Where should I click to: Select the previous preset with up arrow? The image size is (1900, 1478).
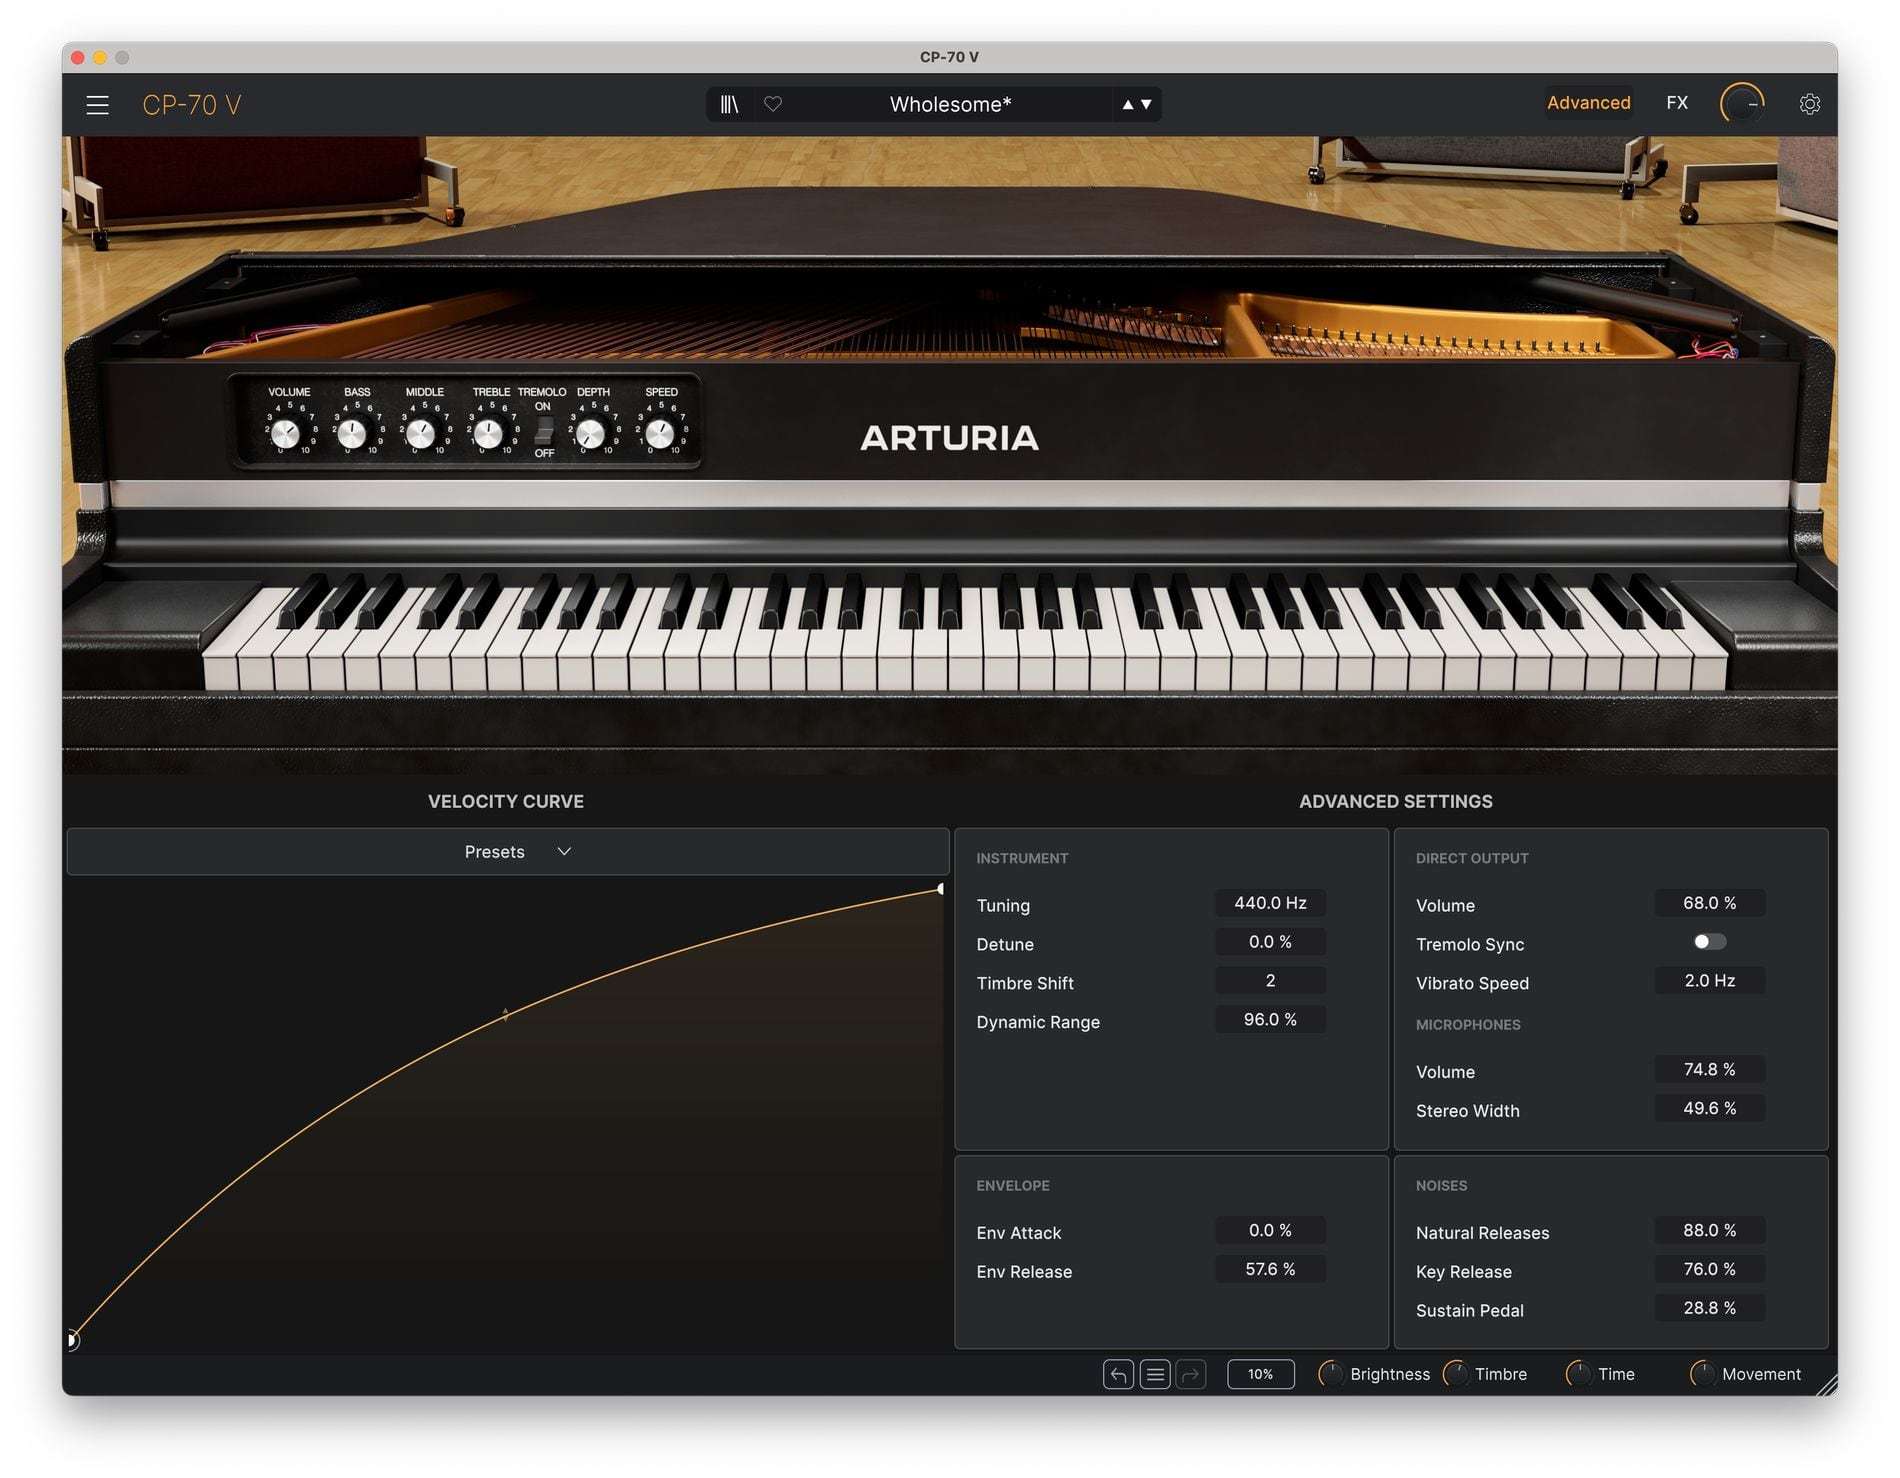(1128, 104)
